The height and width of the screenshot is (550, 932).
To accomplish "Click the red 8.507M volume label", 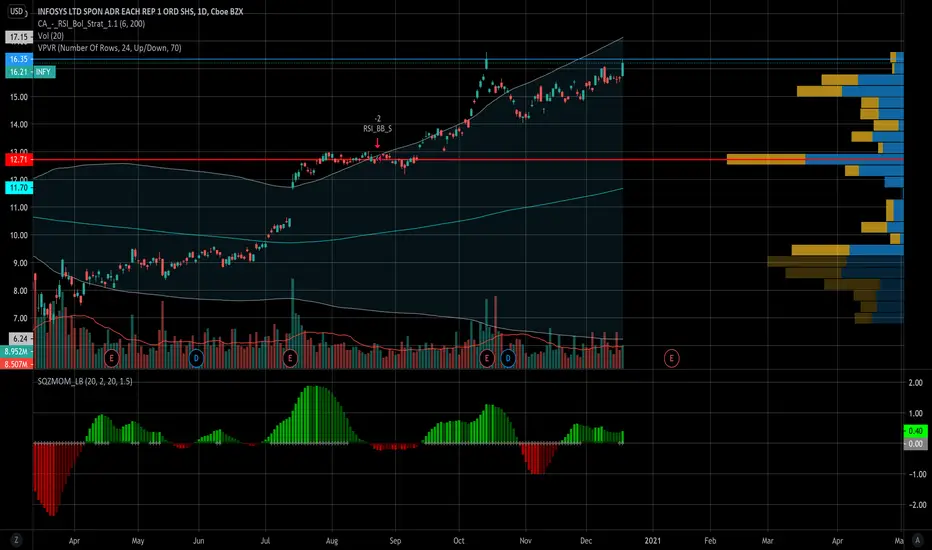I will click(17, 364).
